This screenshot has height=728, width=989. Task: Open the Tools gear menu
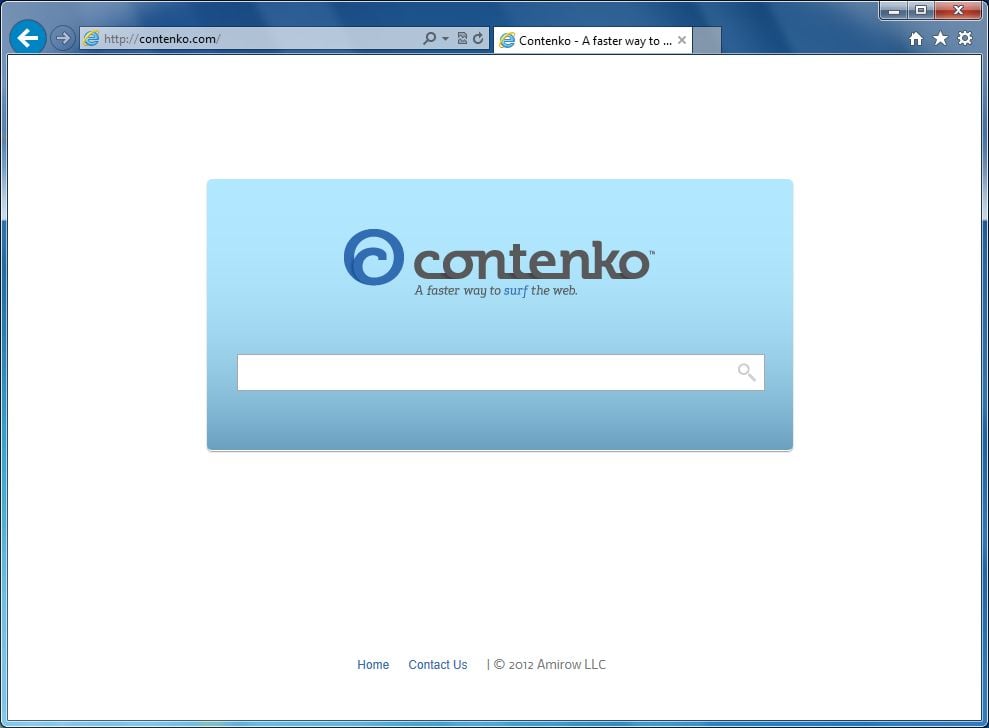(x=965, y=38)
